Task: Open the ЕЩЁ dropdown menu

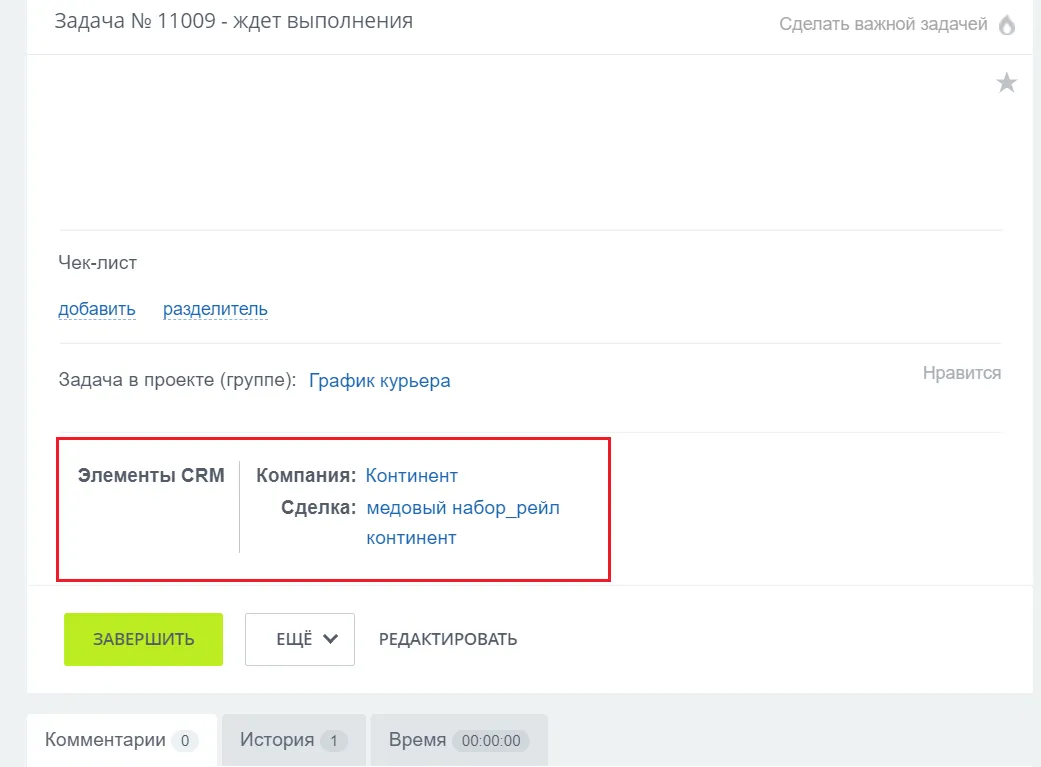Action: click(x=299, y=639)
